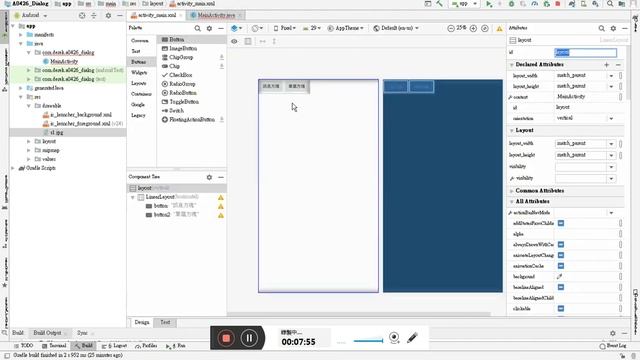Toggle alwaysDrawnWithCache attribute box
Image resolution: width=640 pixels, height=360 pixels.
click(x=561, y=244)
